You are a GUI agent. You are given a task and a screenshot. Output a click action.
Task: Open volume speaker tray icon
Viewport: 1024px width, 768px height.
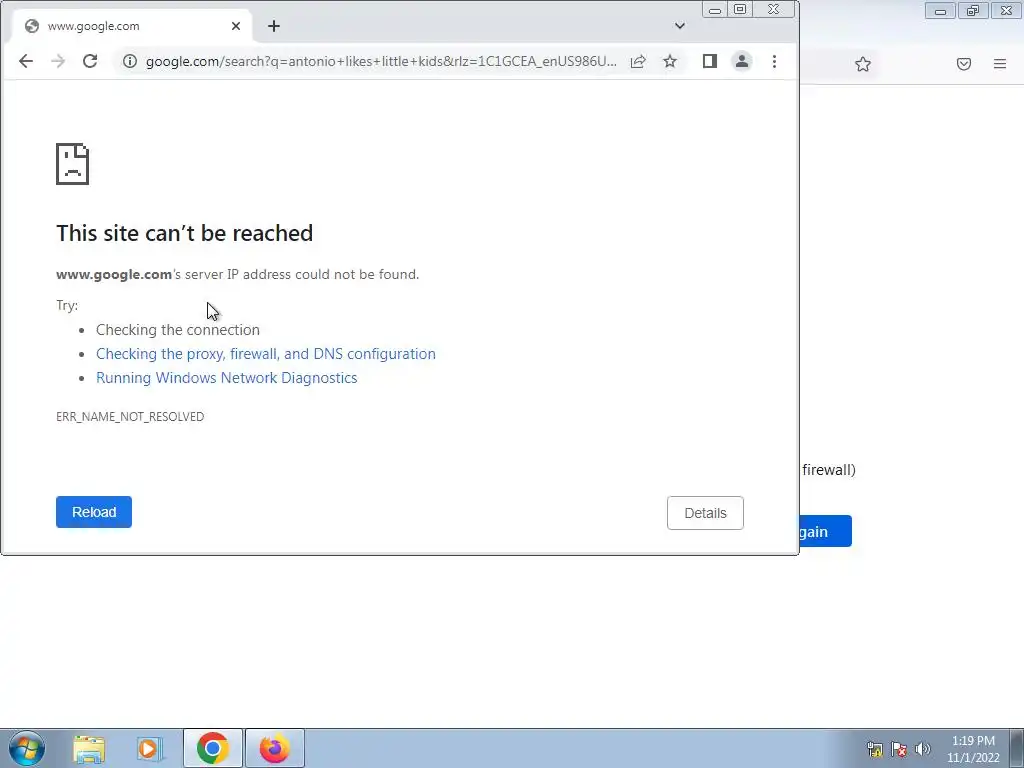(x=923, y=749)
